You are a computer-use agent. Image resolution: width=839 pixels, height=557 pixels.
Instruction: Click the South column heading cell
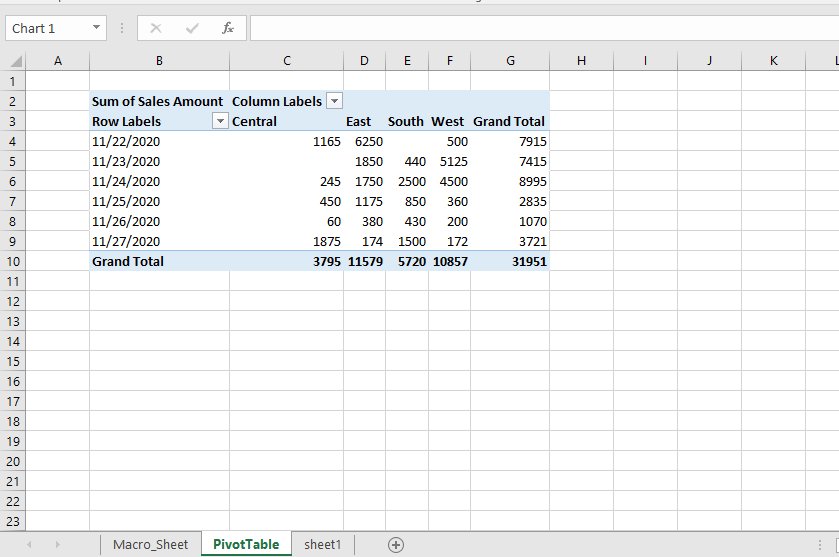click(407, 121)
